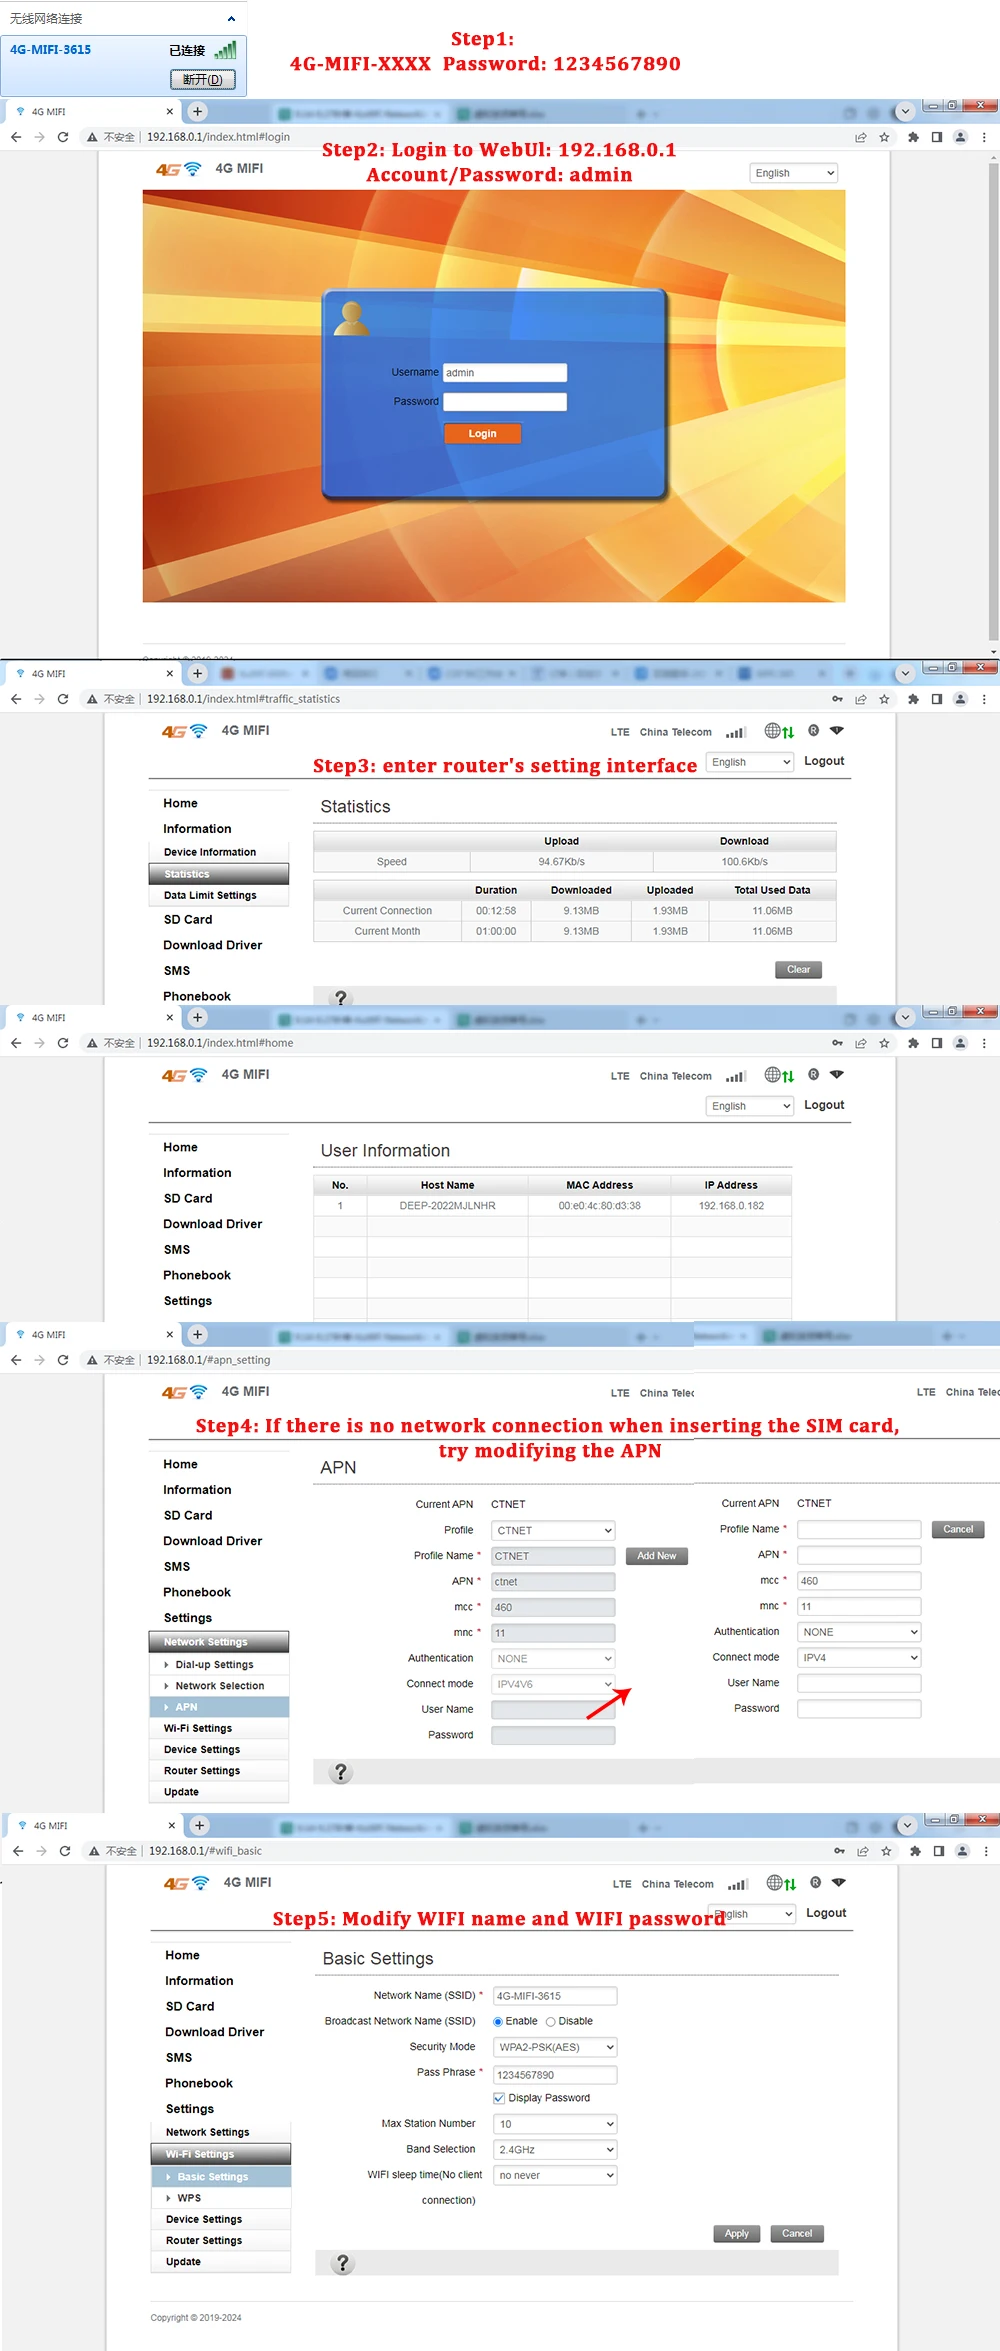Click the 断开(D) disconnect button
The image size is (1000, 2351).
[203, 79]
